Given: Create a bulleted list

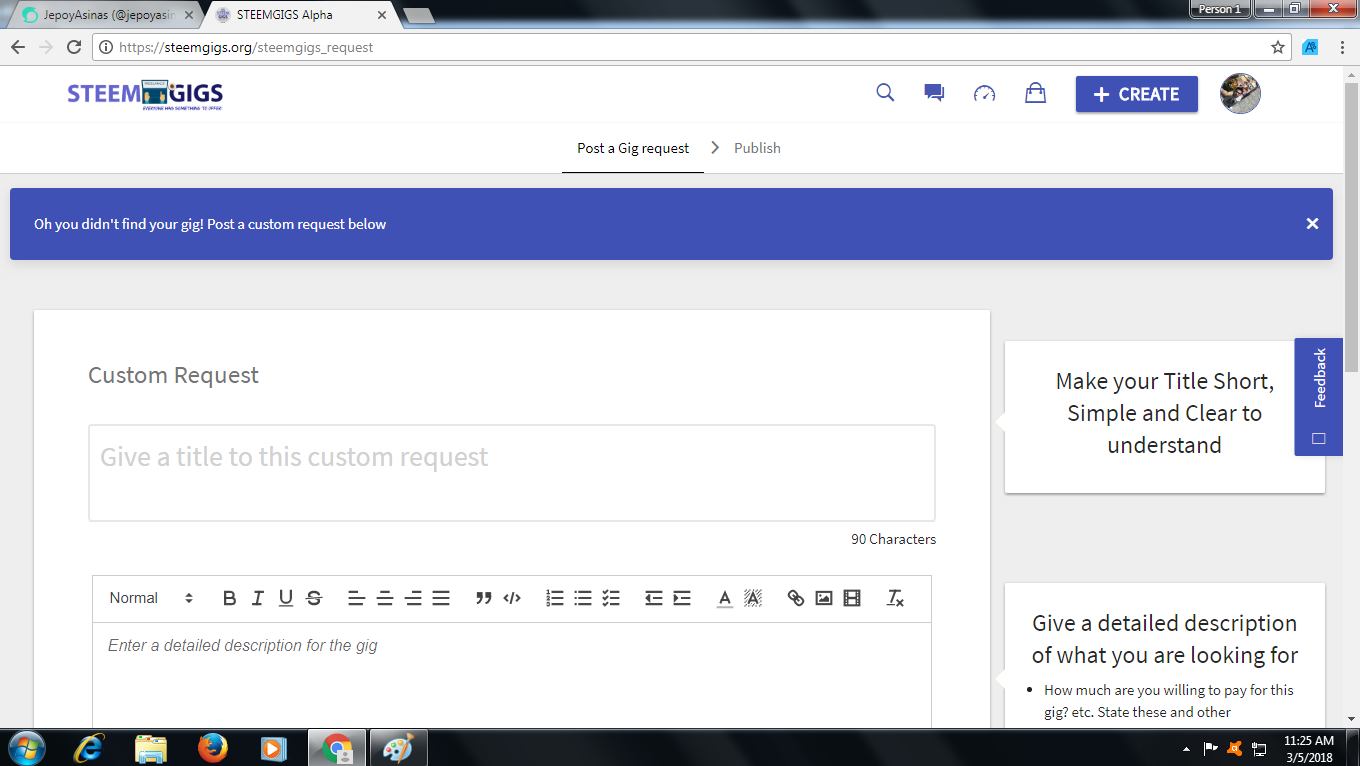Looking at the screenshot, I should (583, 598).
